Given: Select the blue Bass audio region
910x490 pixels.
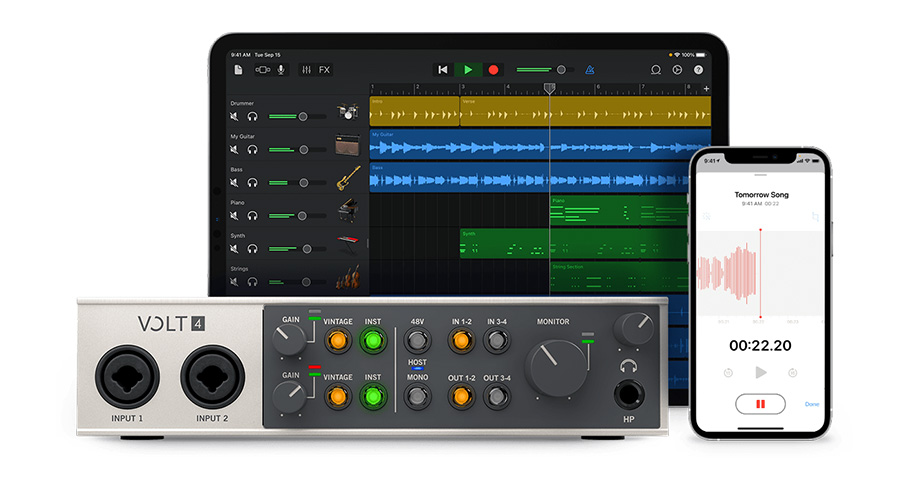Looking at the screenshot, I should point(528,177).
